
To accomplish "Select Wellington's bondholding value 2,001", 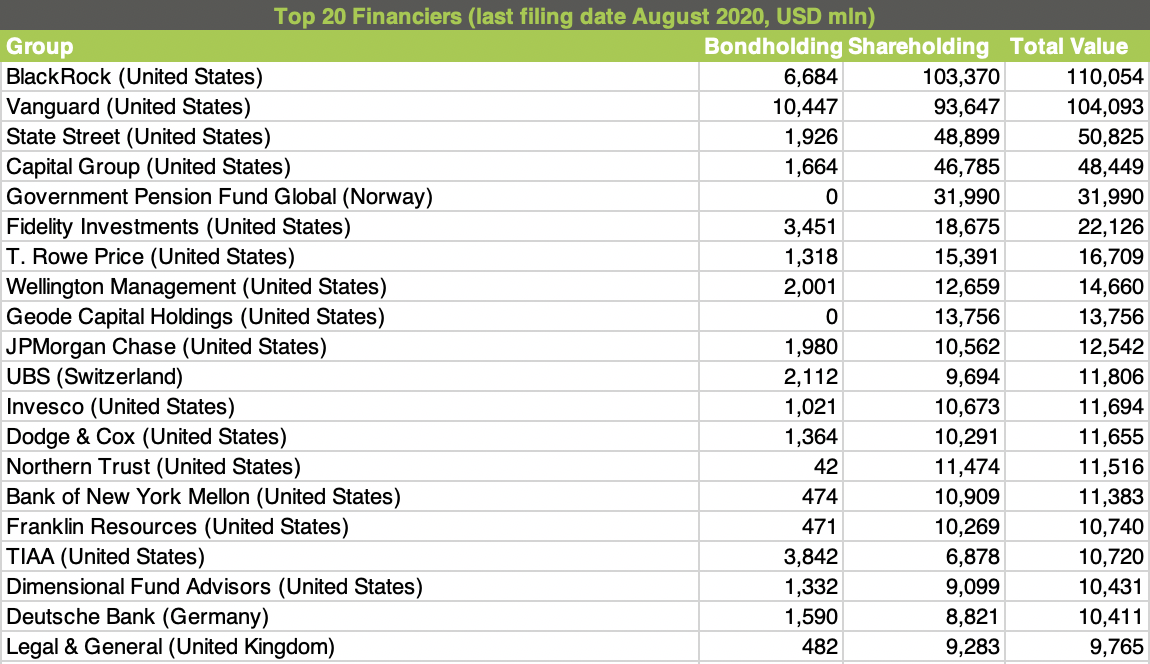I will click(x=772, y=287).
